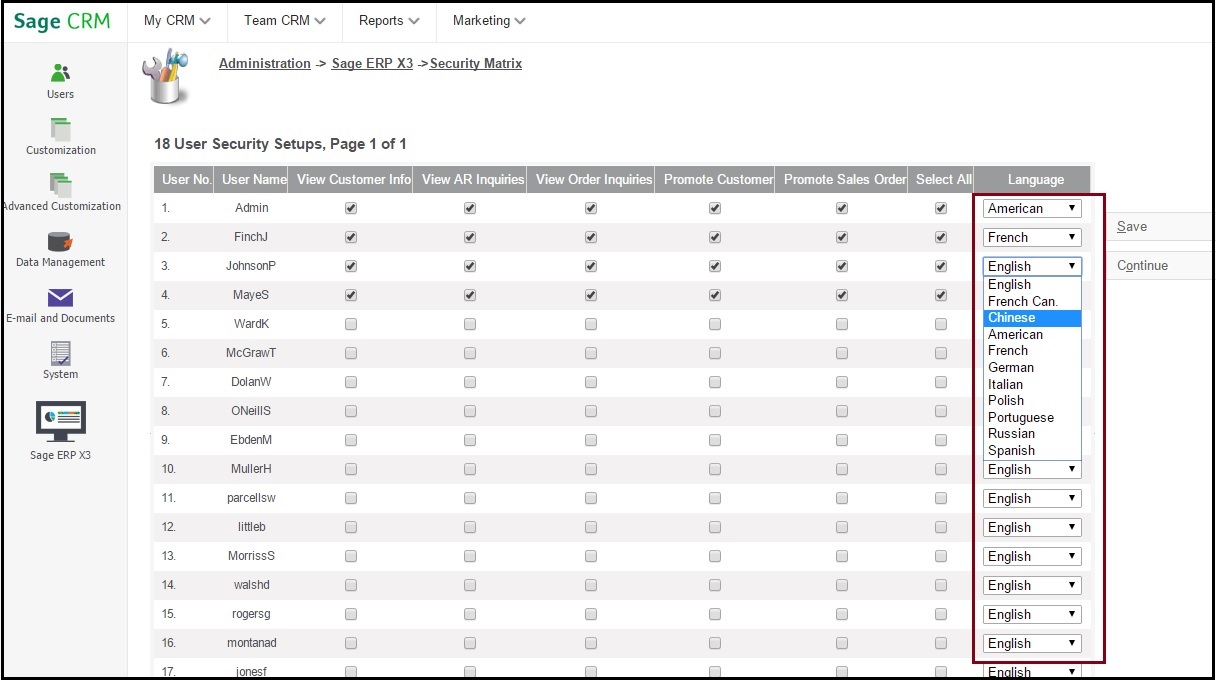Uncheck View AR Inquiries for FinchJ

(x=470, y=237)
